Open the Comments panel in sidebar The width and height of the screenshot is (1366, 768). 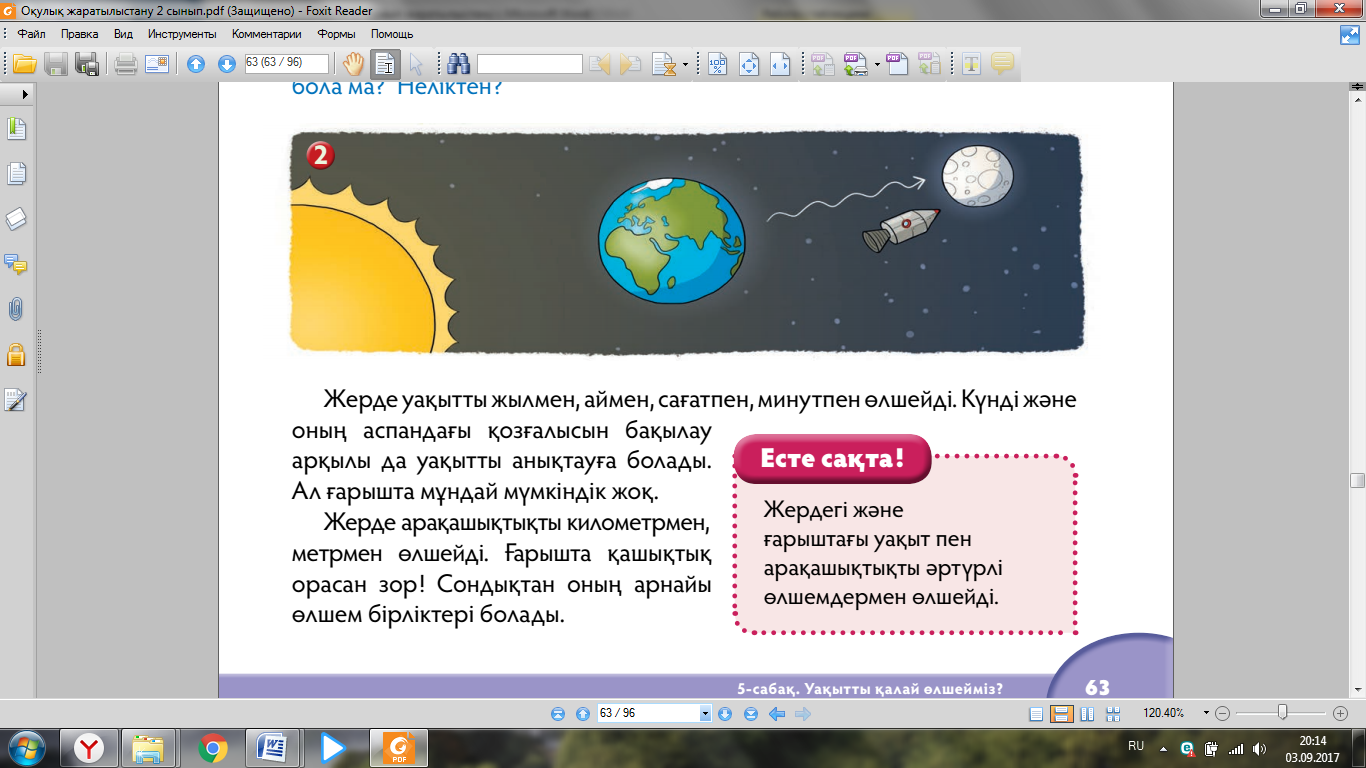[16, 264]
